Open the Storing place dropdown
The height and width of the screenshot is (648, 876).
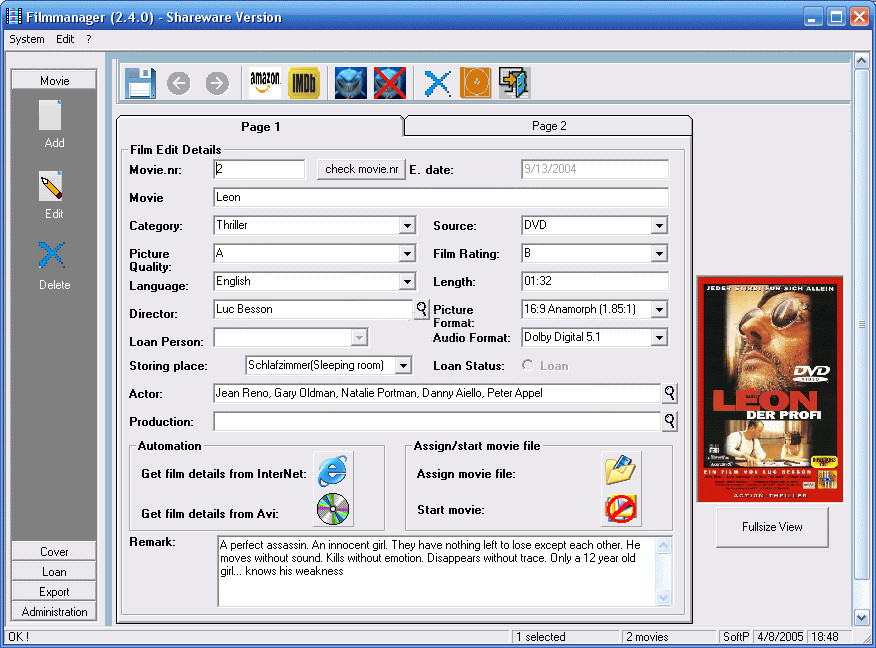pos(403,365)
